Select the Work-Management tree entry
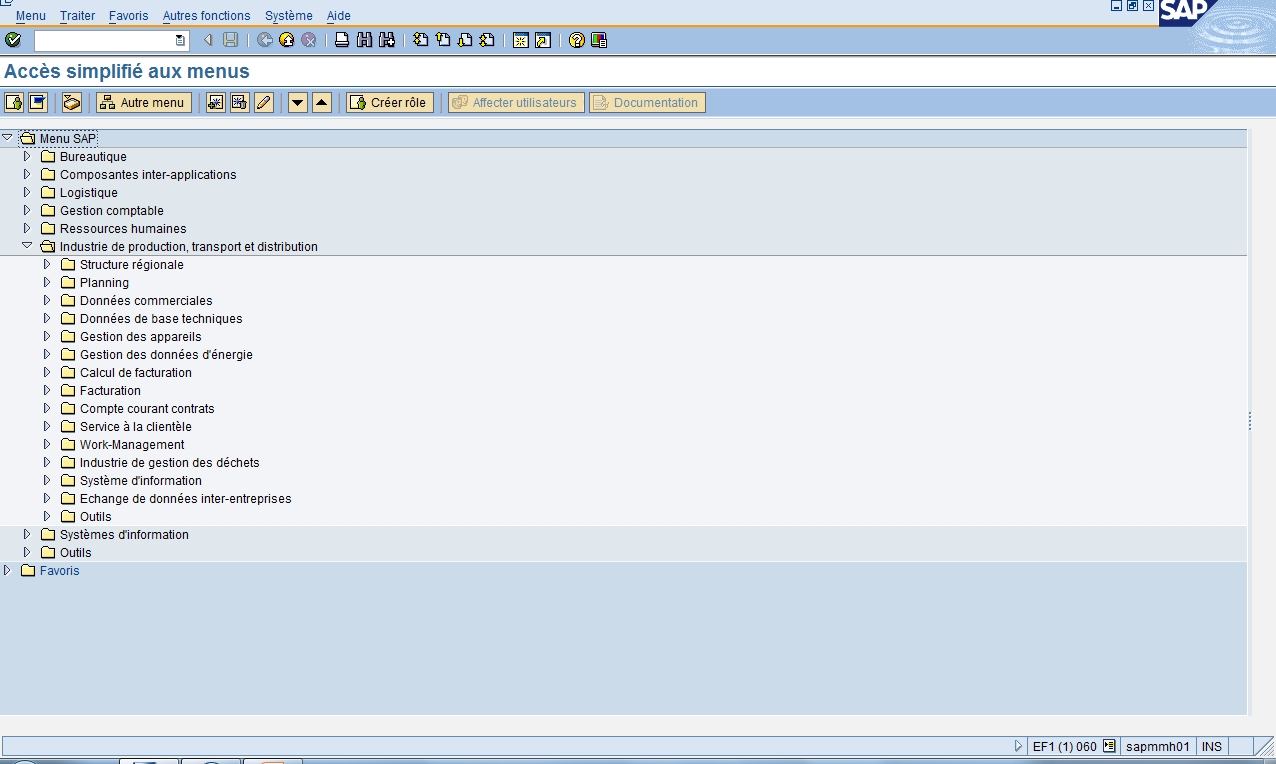Viewport: 1276px width, 764px height. pyautogui.click(x=132, y=445)
